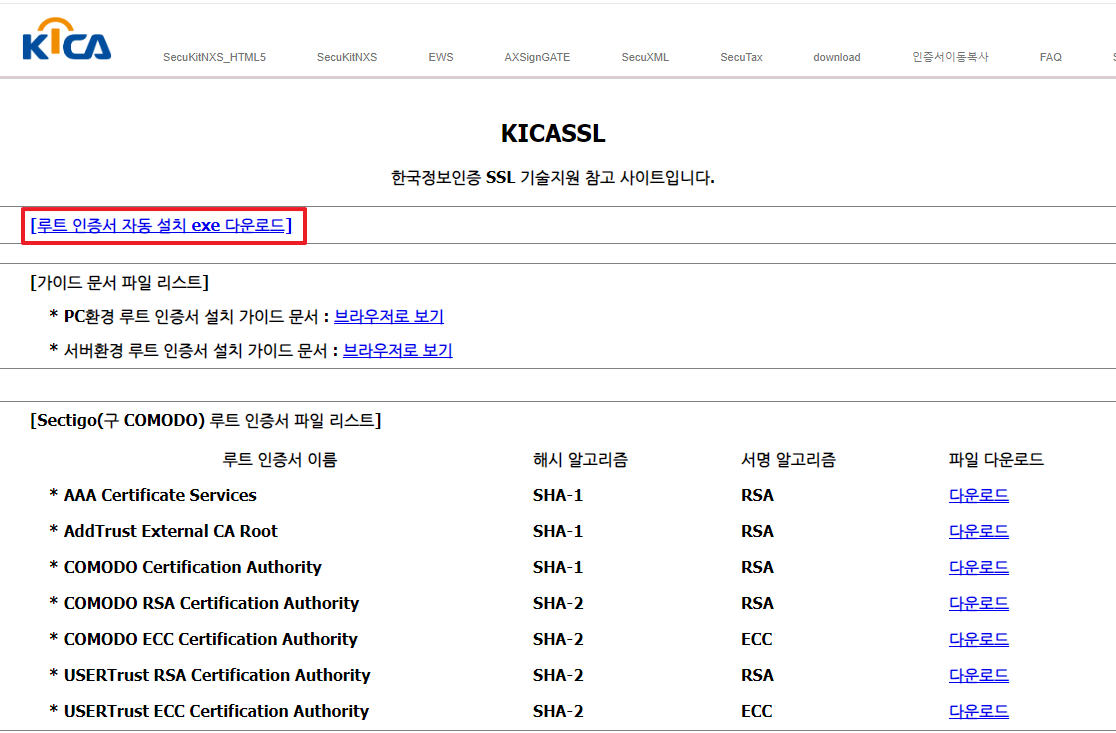Screen dimensions: 1116x733
Task: Select the AAA Certificate Services name
Action: [x=160, y=495]
